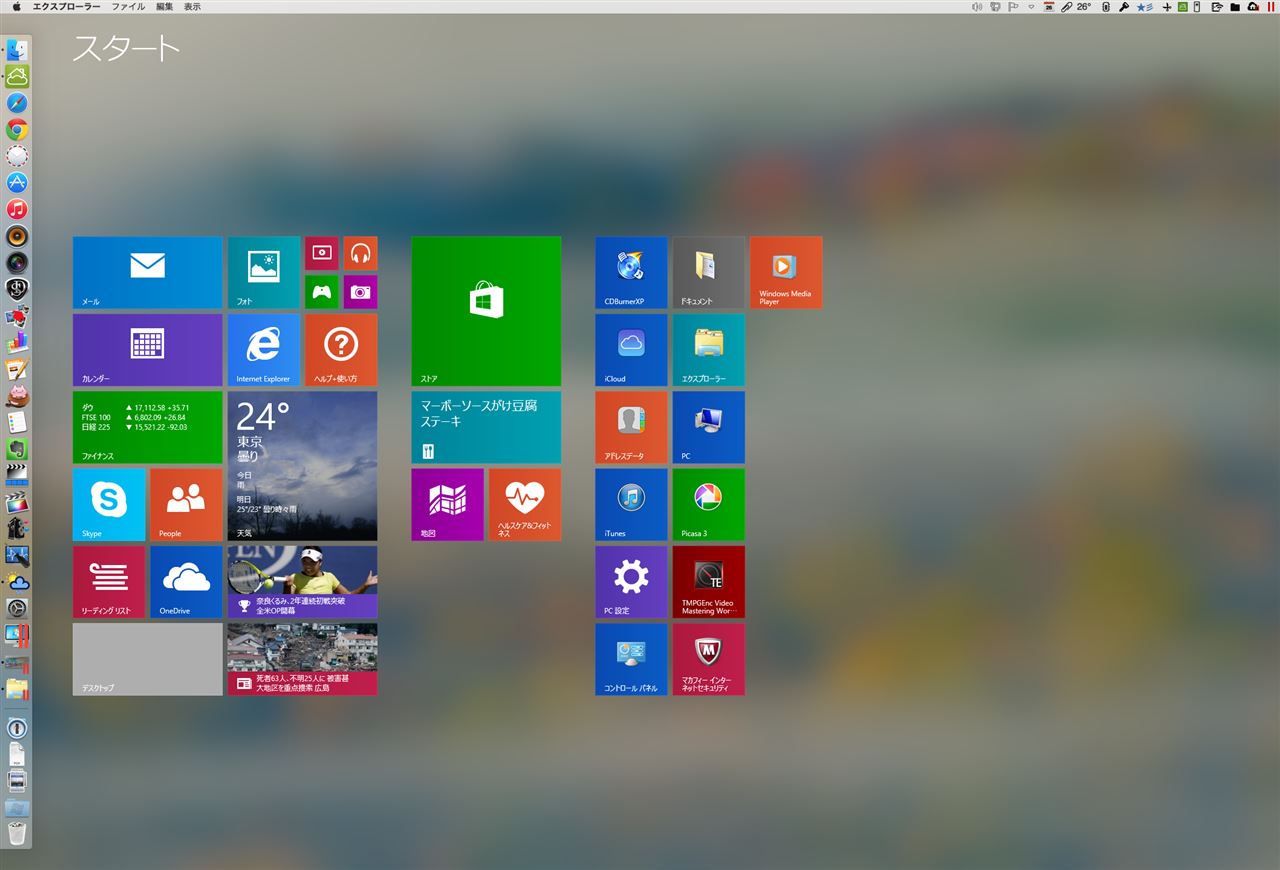
Task: Open the Desktop (デスクトップ) tile
Action: pos(147,659)
